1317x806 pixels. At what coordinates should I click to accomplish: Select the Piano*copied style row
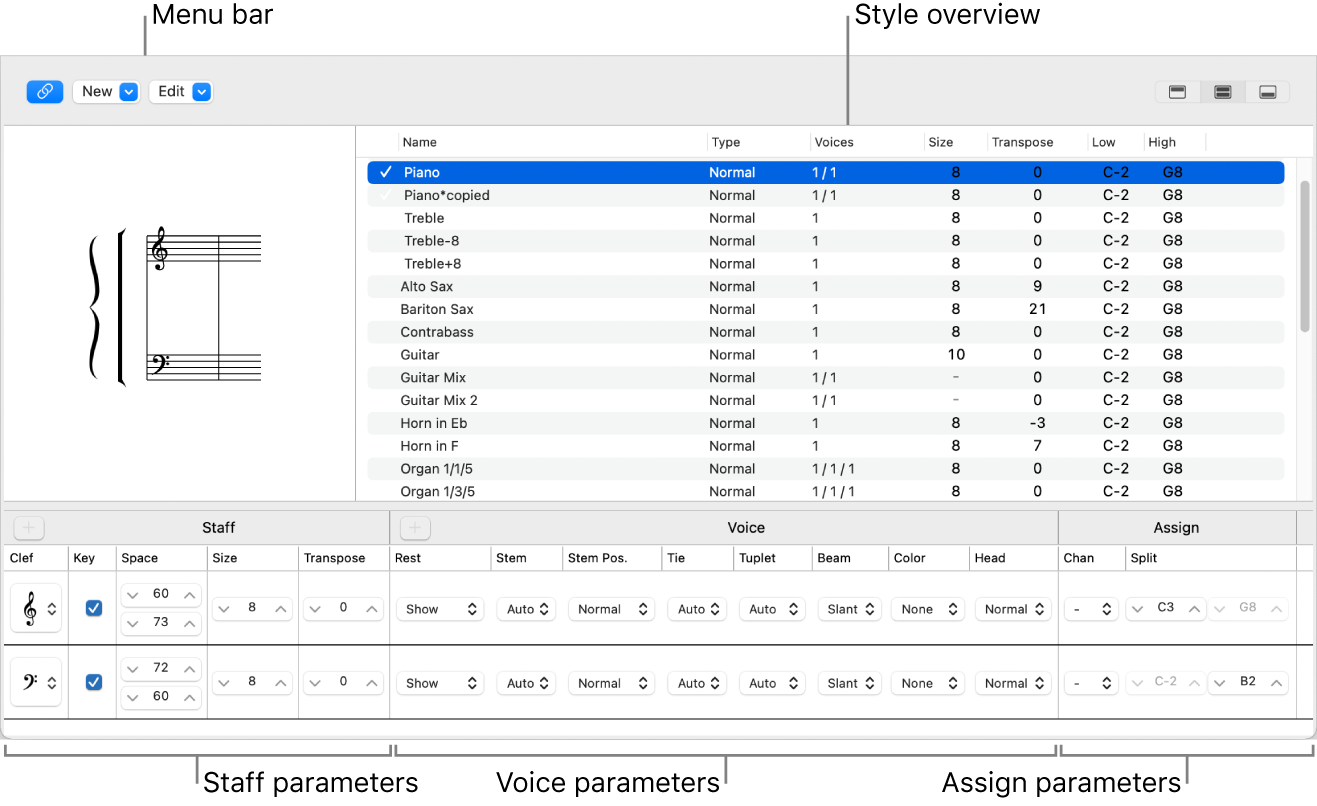point(826,195)
